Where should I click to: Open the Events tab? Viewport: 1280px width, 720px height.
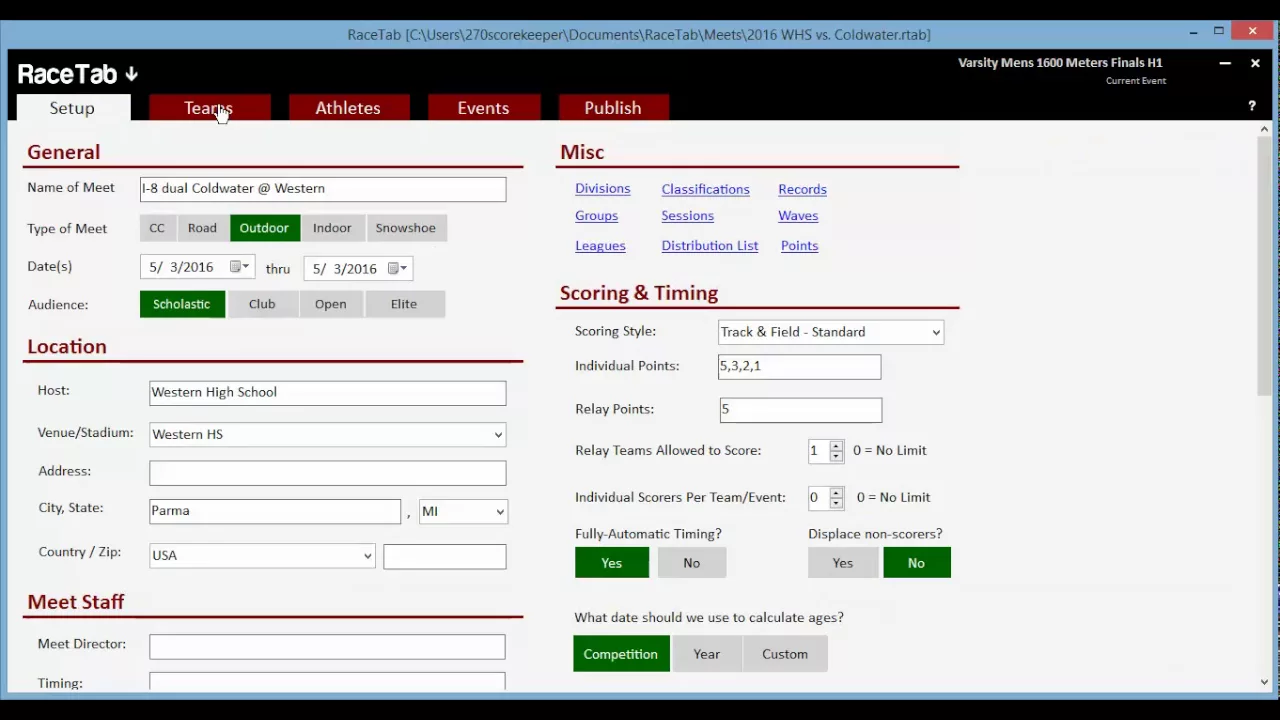click(483, 108)
